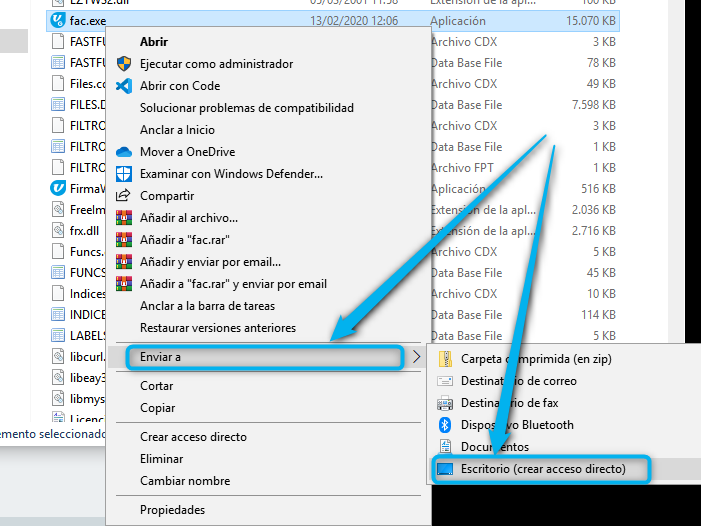Select Copiar in the context menu

(x=157, y=408)
